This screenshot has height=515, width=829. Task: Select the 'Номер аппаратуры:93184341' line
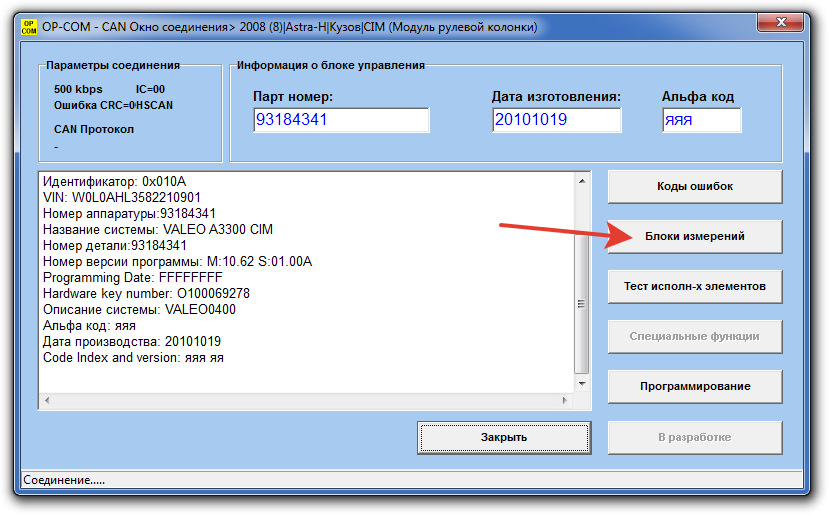[x=129, y=214]
